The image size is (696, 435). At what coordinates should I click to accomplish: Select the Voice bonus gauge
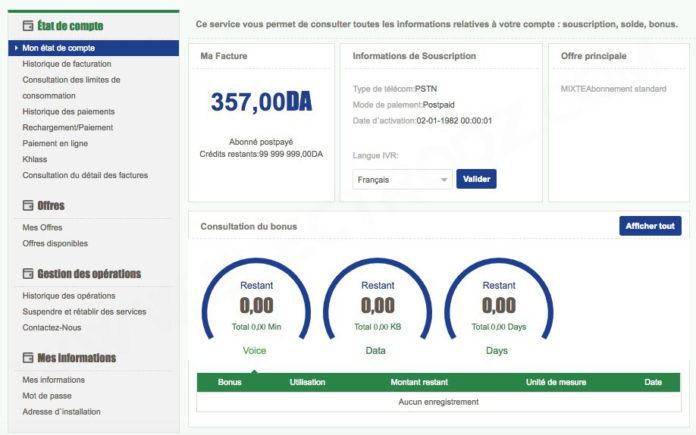click(256, 306)
